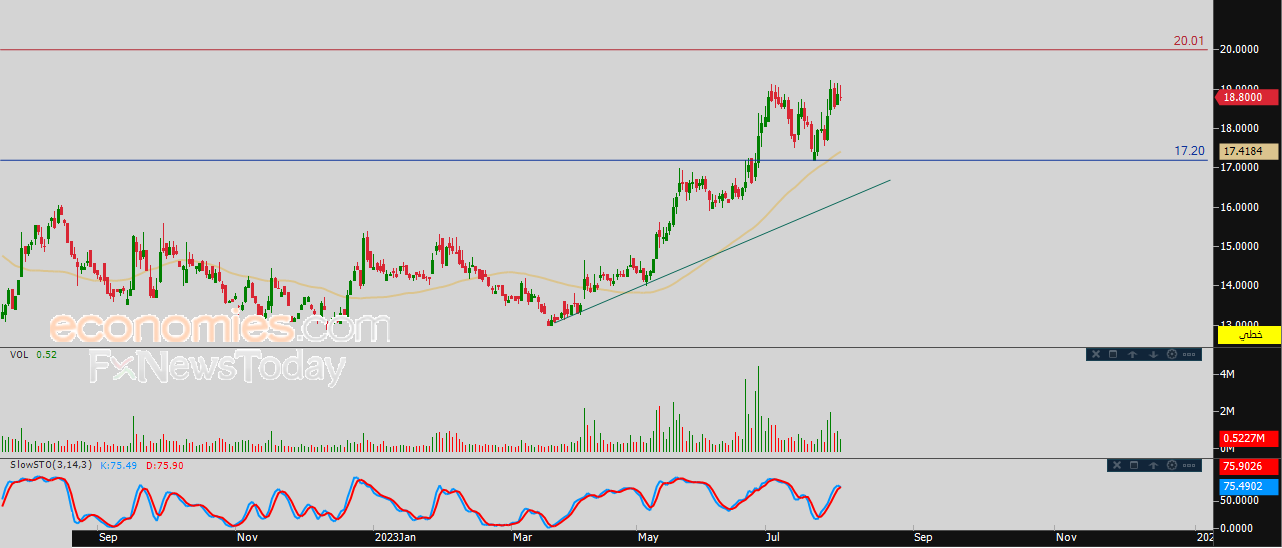Open more options for volume pane
1282x548 pixels.
click(1189, 354)
